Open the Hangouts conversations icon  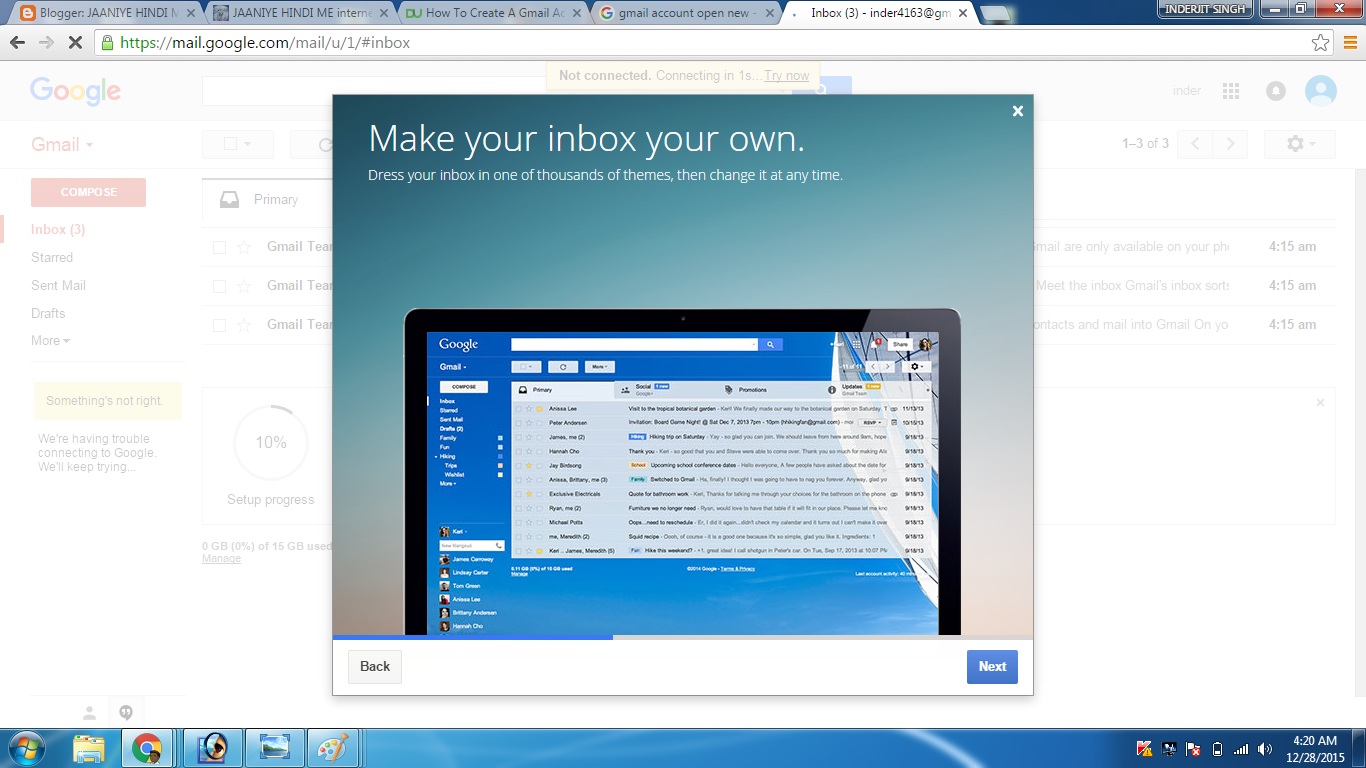[126, 713]
